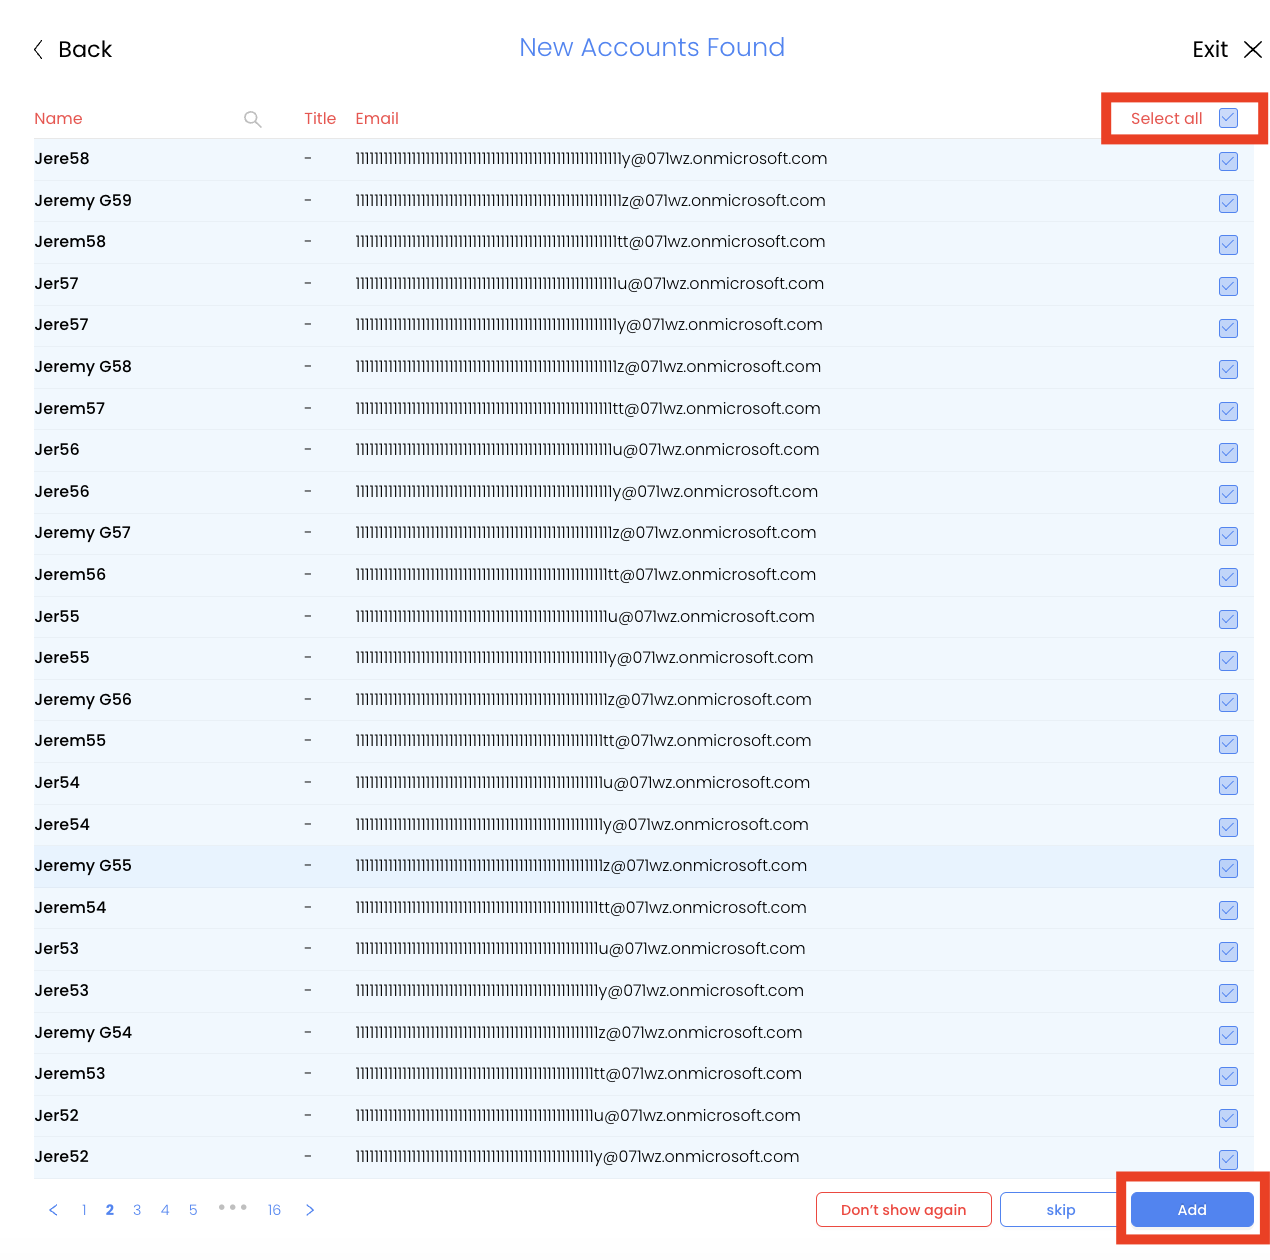Select Don't show again
Viewport: 1270px width, 1260px height.
click(903, 1210)
